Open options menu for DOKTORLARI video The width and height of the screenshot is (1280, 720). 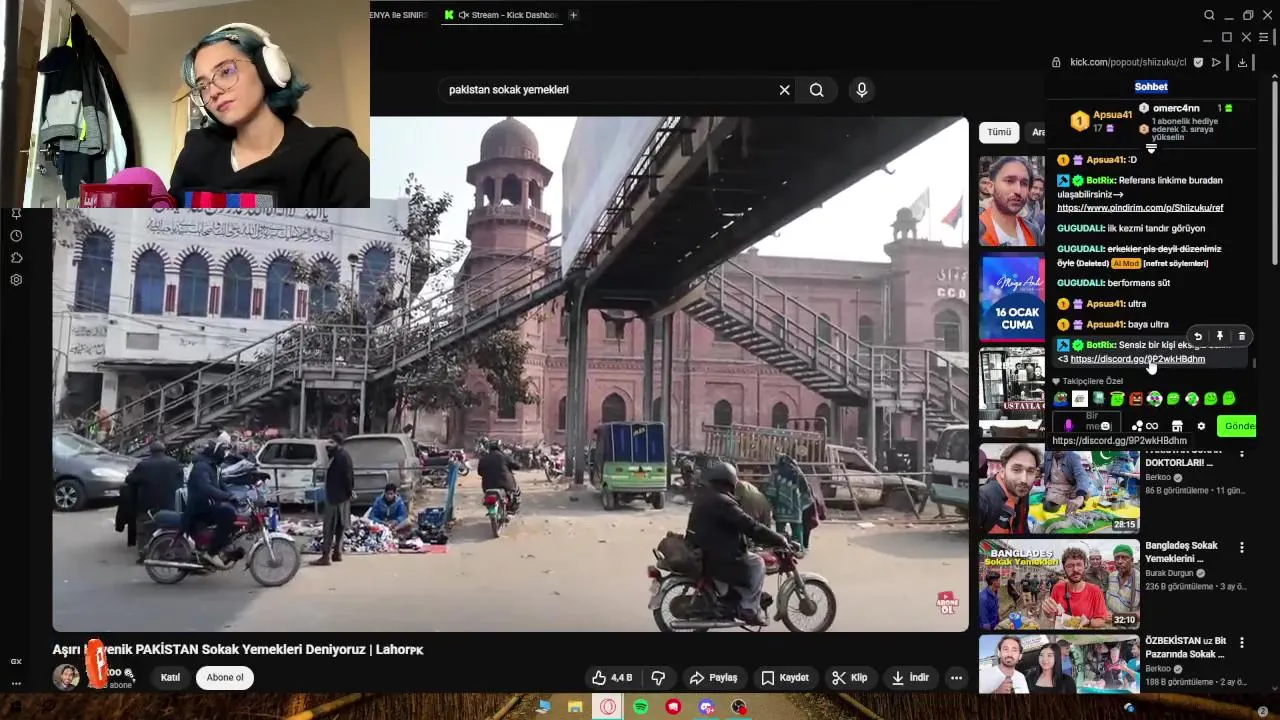[x=1242, y=453]
